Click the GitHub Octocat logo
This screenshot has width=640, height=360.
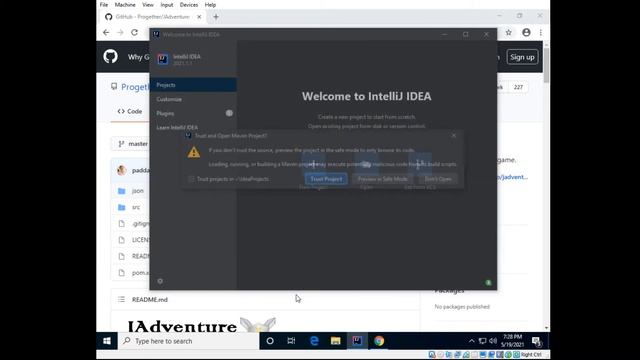click(x=110, y=56)
